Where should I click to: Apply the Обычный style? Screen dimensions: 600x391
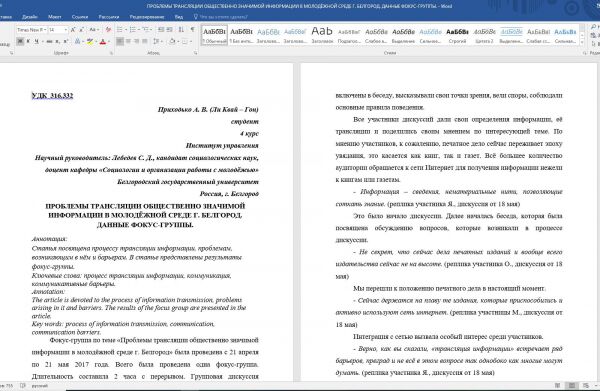pos(214,35)
